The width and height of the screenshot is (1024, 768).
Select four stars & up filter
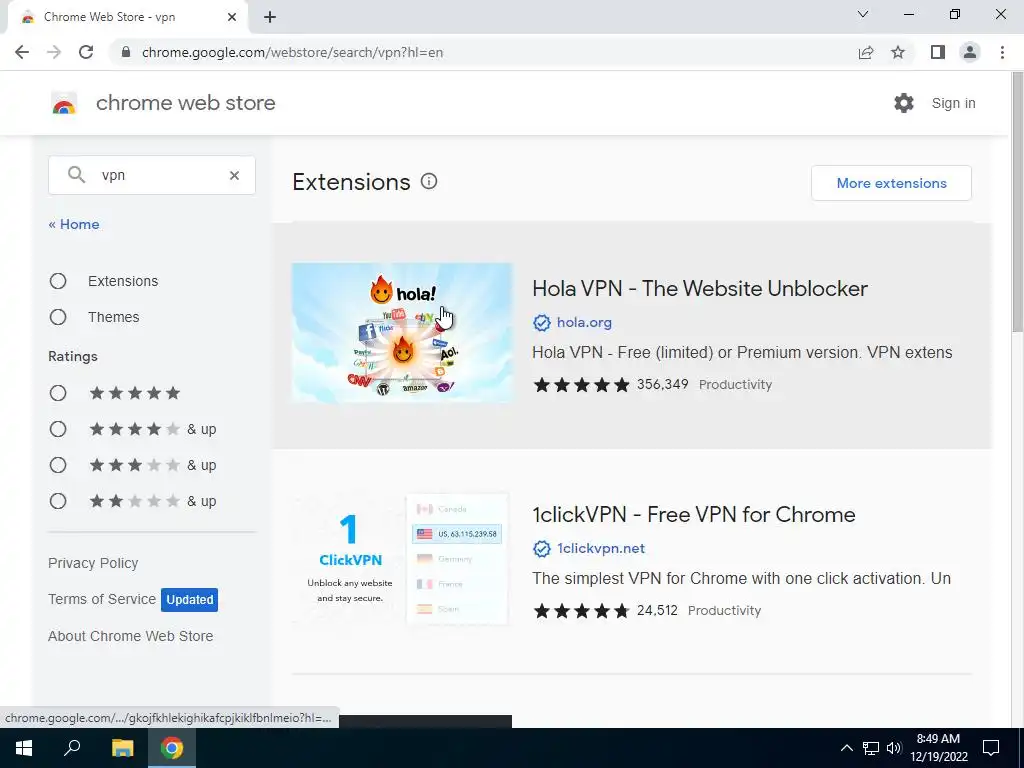[58, 429]
